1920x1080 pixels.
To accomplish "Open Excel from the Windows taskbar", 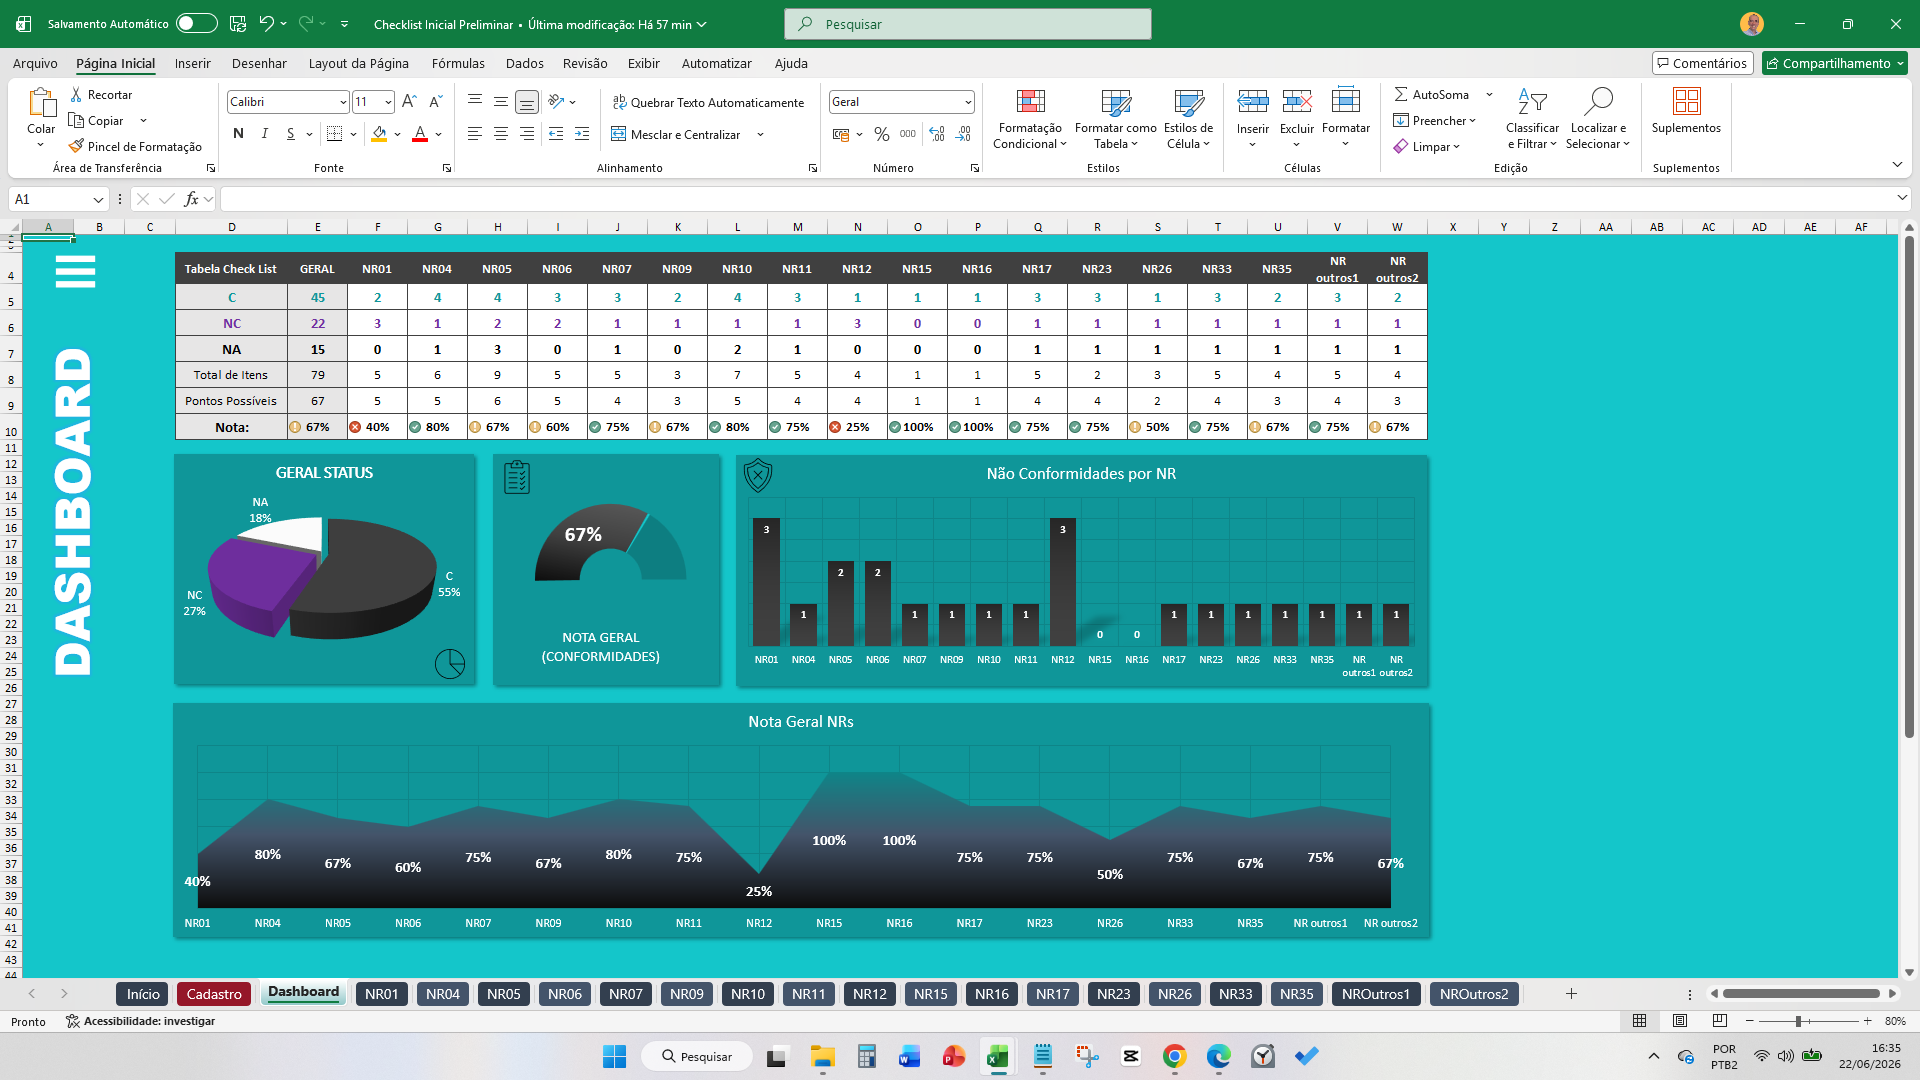I will 997,1056.
